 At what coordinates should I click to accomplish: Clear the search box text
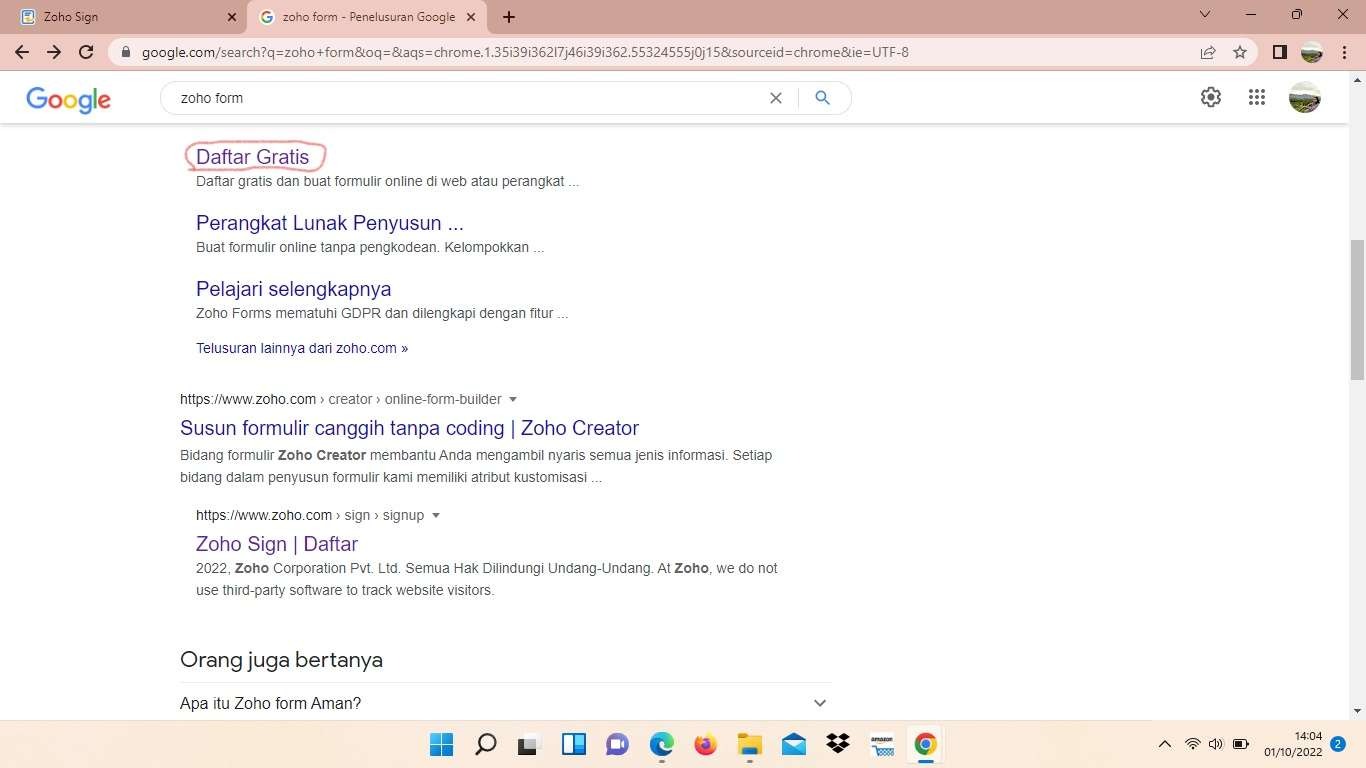pos(775,98)
